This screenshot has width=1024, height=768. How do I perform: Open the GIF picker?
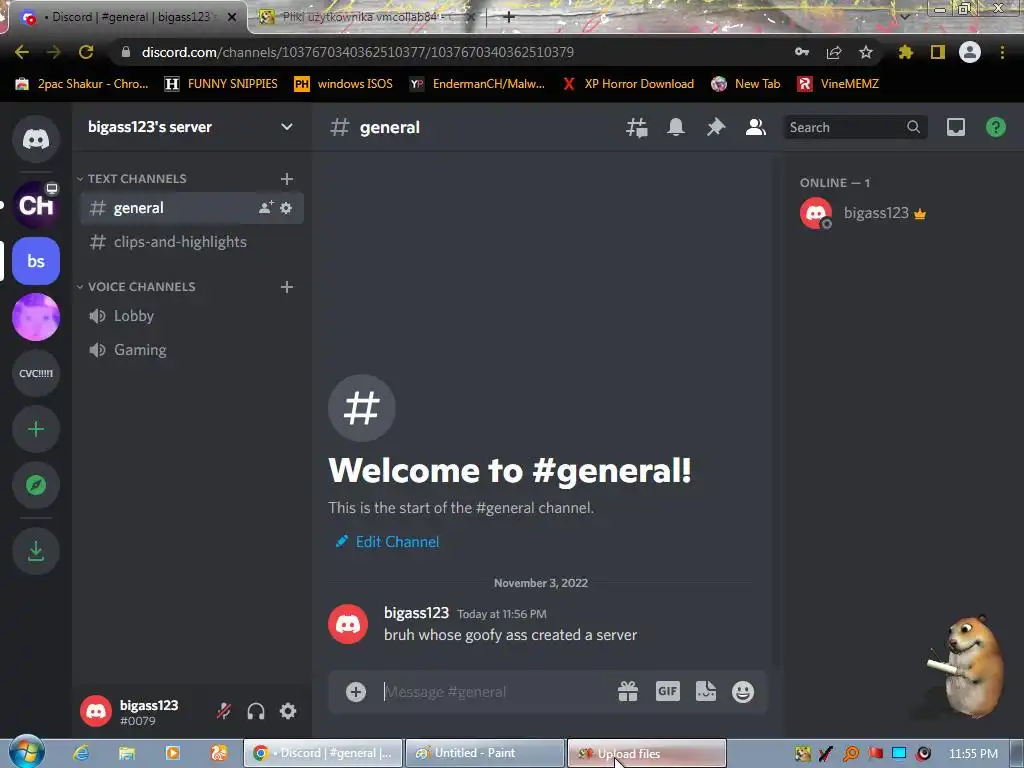coord(667,692)
